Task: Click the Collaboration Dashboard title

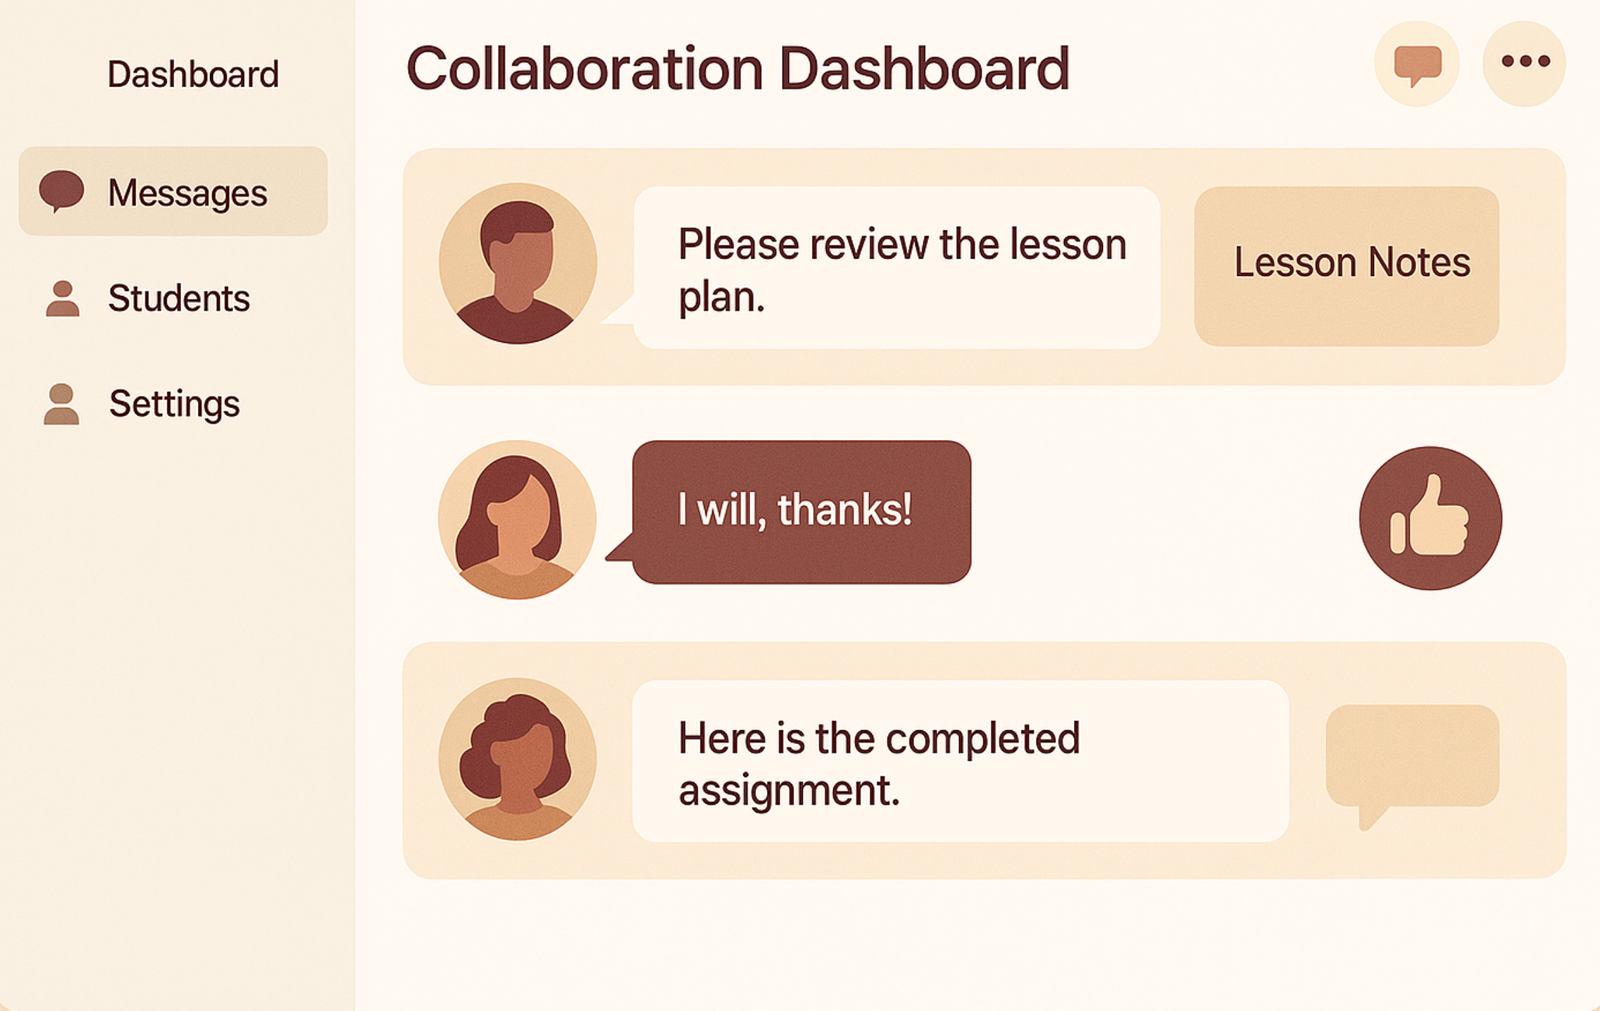Action: click(x=737, y=69)
